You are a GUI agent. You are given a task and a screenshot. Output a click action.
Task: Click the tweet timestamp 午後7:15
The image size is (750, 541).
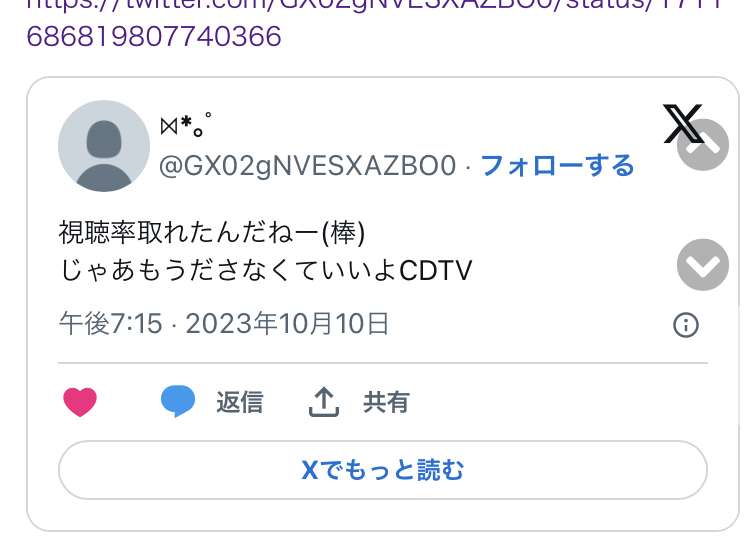[110, 323]
